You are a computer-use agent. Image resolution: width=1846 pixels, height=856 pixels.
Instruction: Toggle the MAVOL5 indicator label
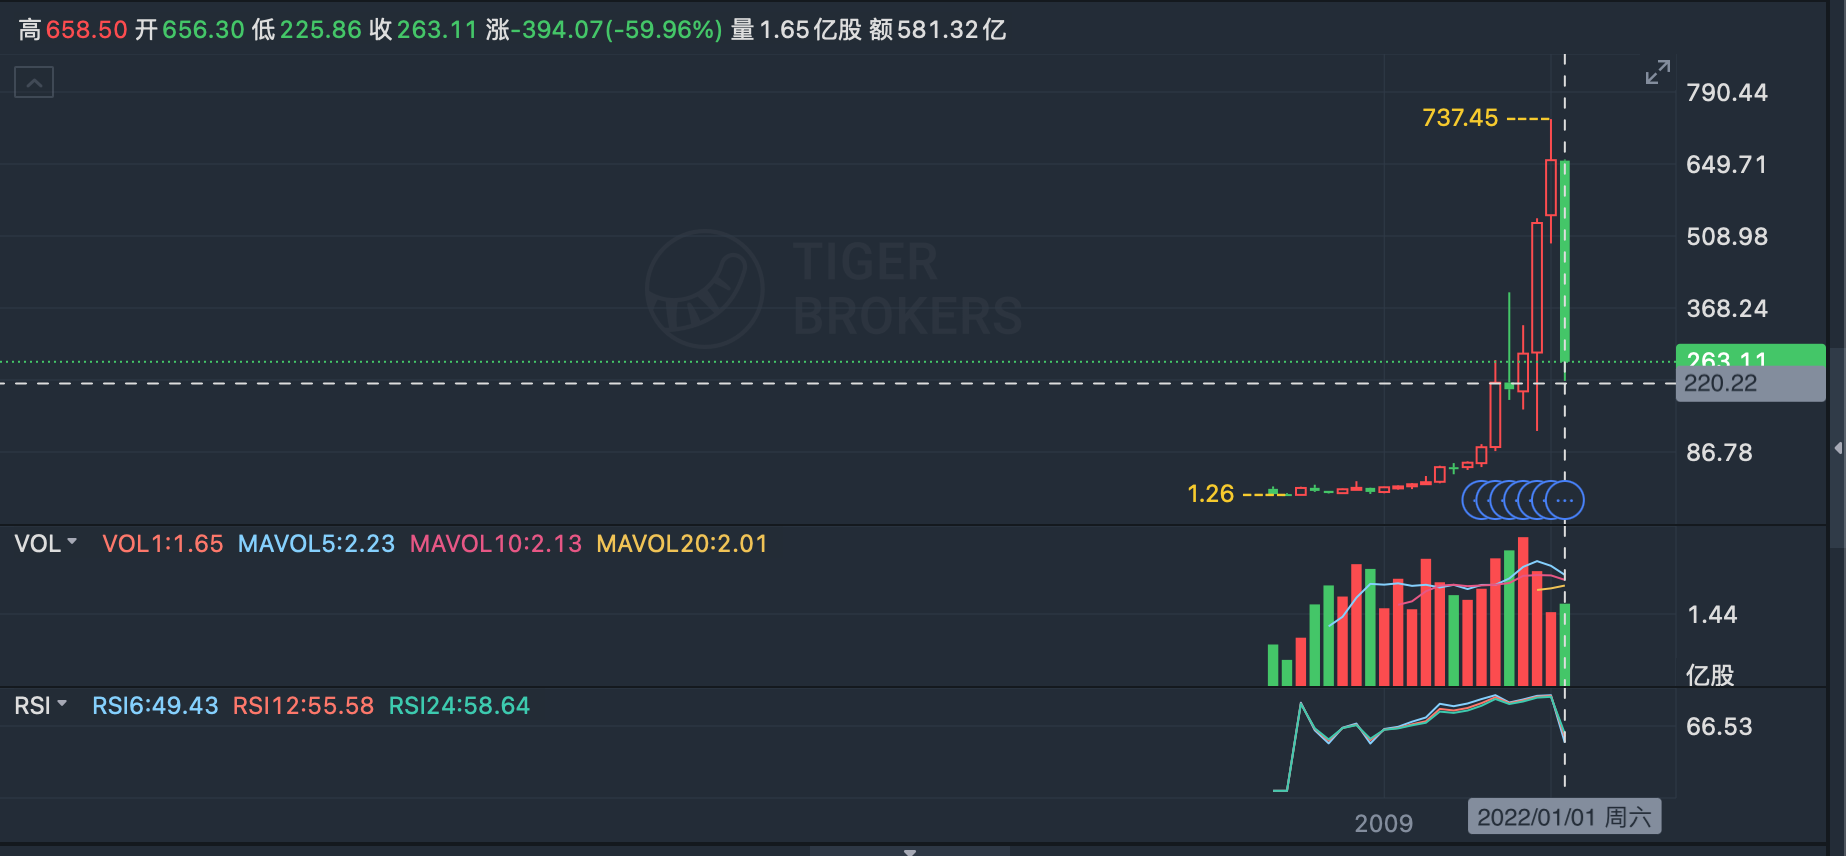point(316,544)
